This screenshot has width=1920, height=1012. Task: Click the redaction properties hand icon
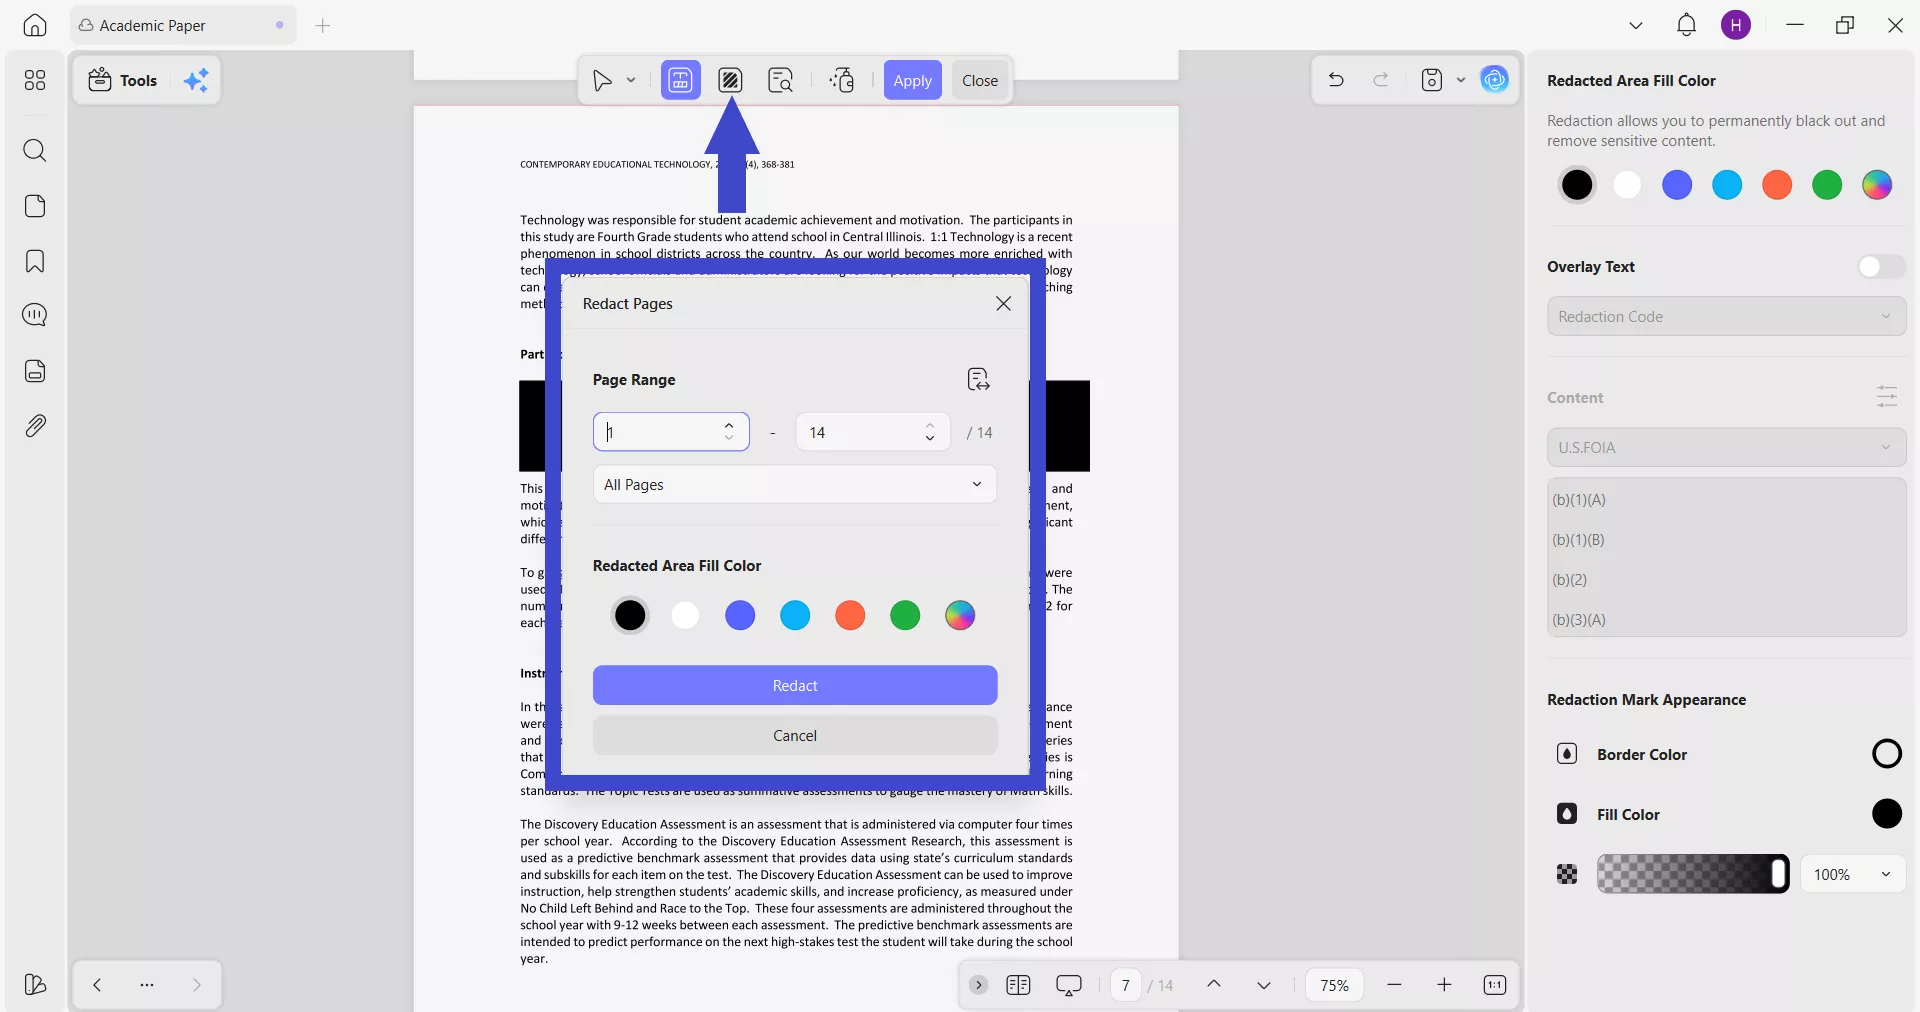click(x=842, y=80)
